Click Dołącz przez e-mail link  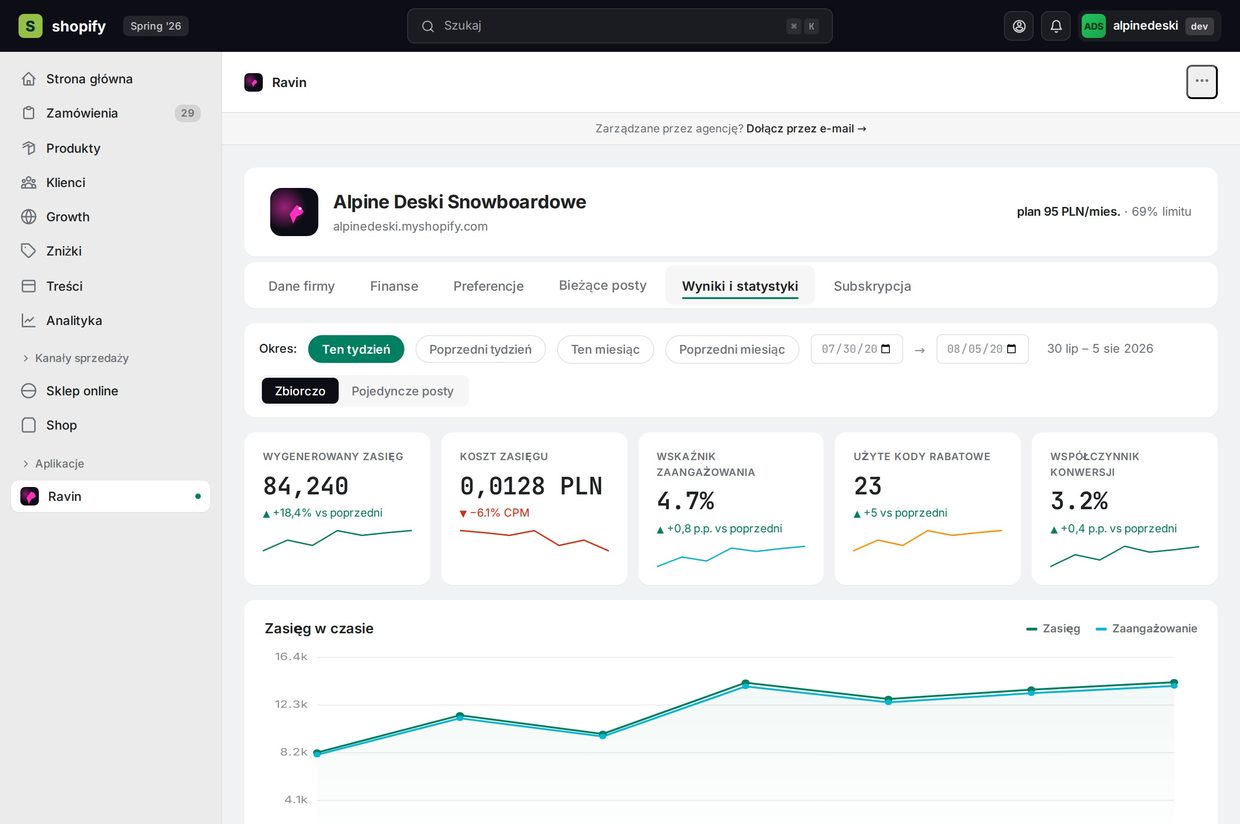coord(806,129)
